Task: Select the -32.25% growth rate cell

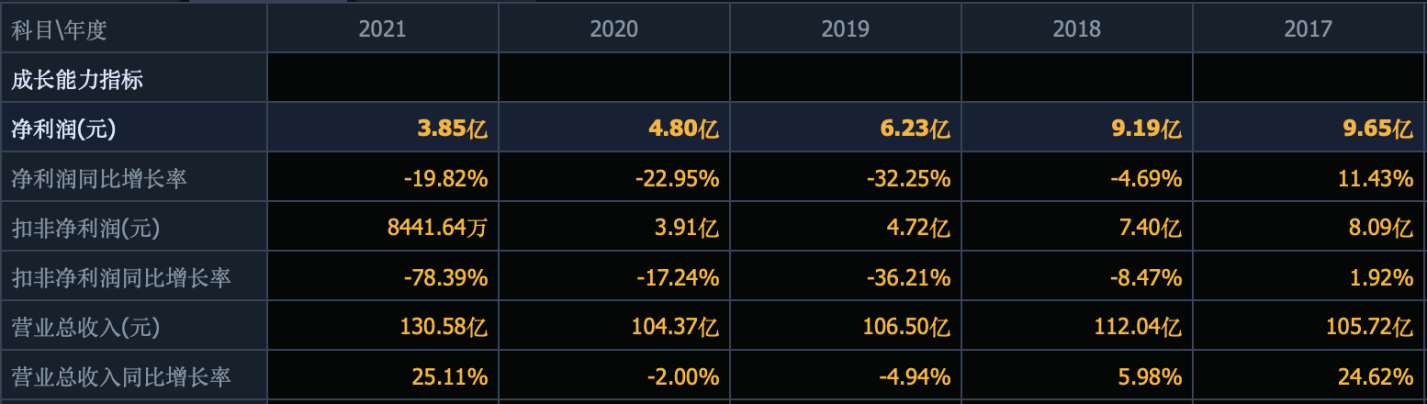Action: tap(907, 179)
